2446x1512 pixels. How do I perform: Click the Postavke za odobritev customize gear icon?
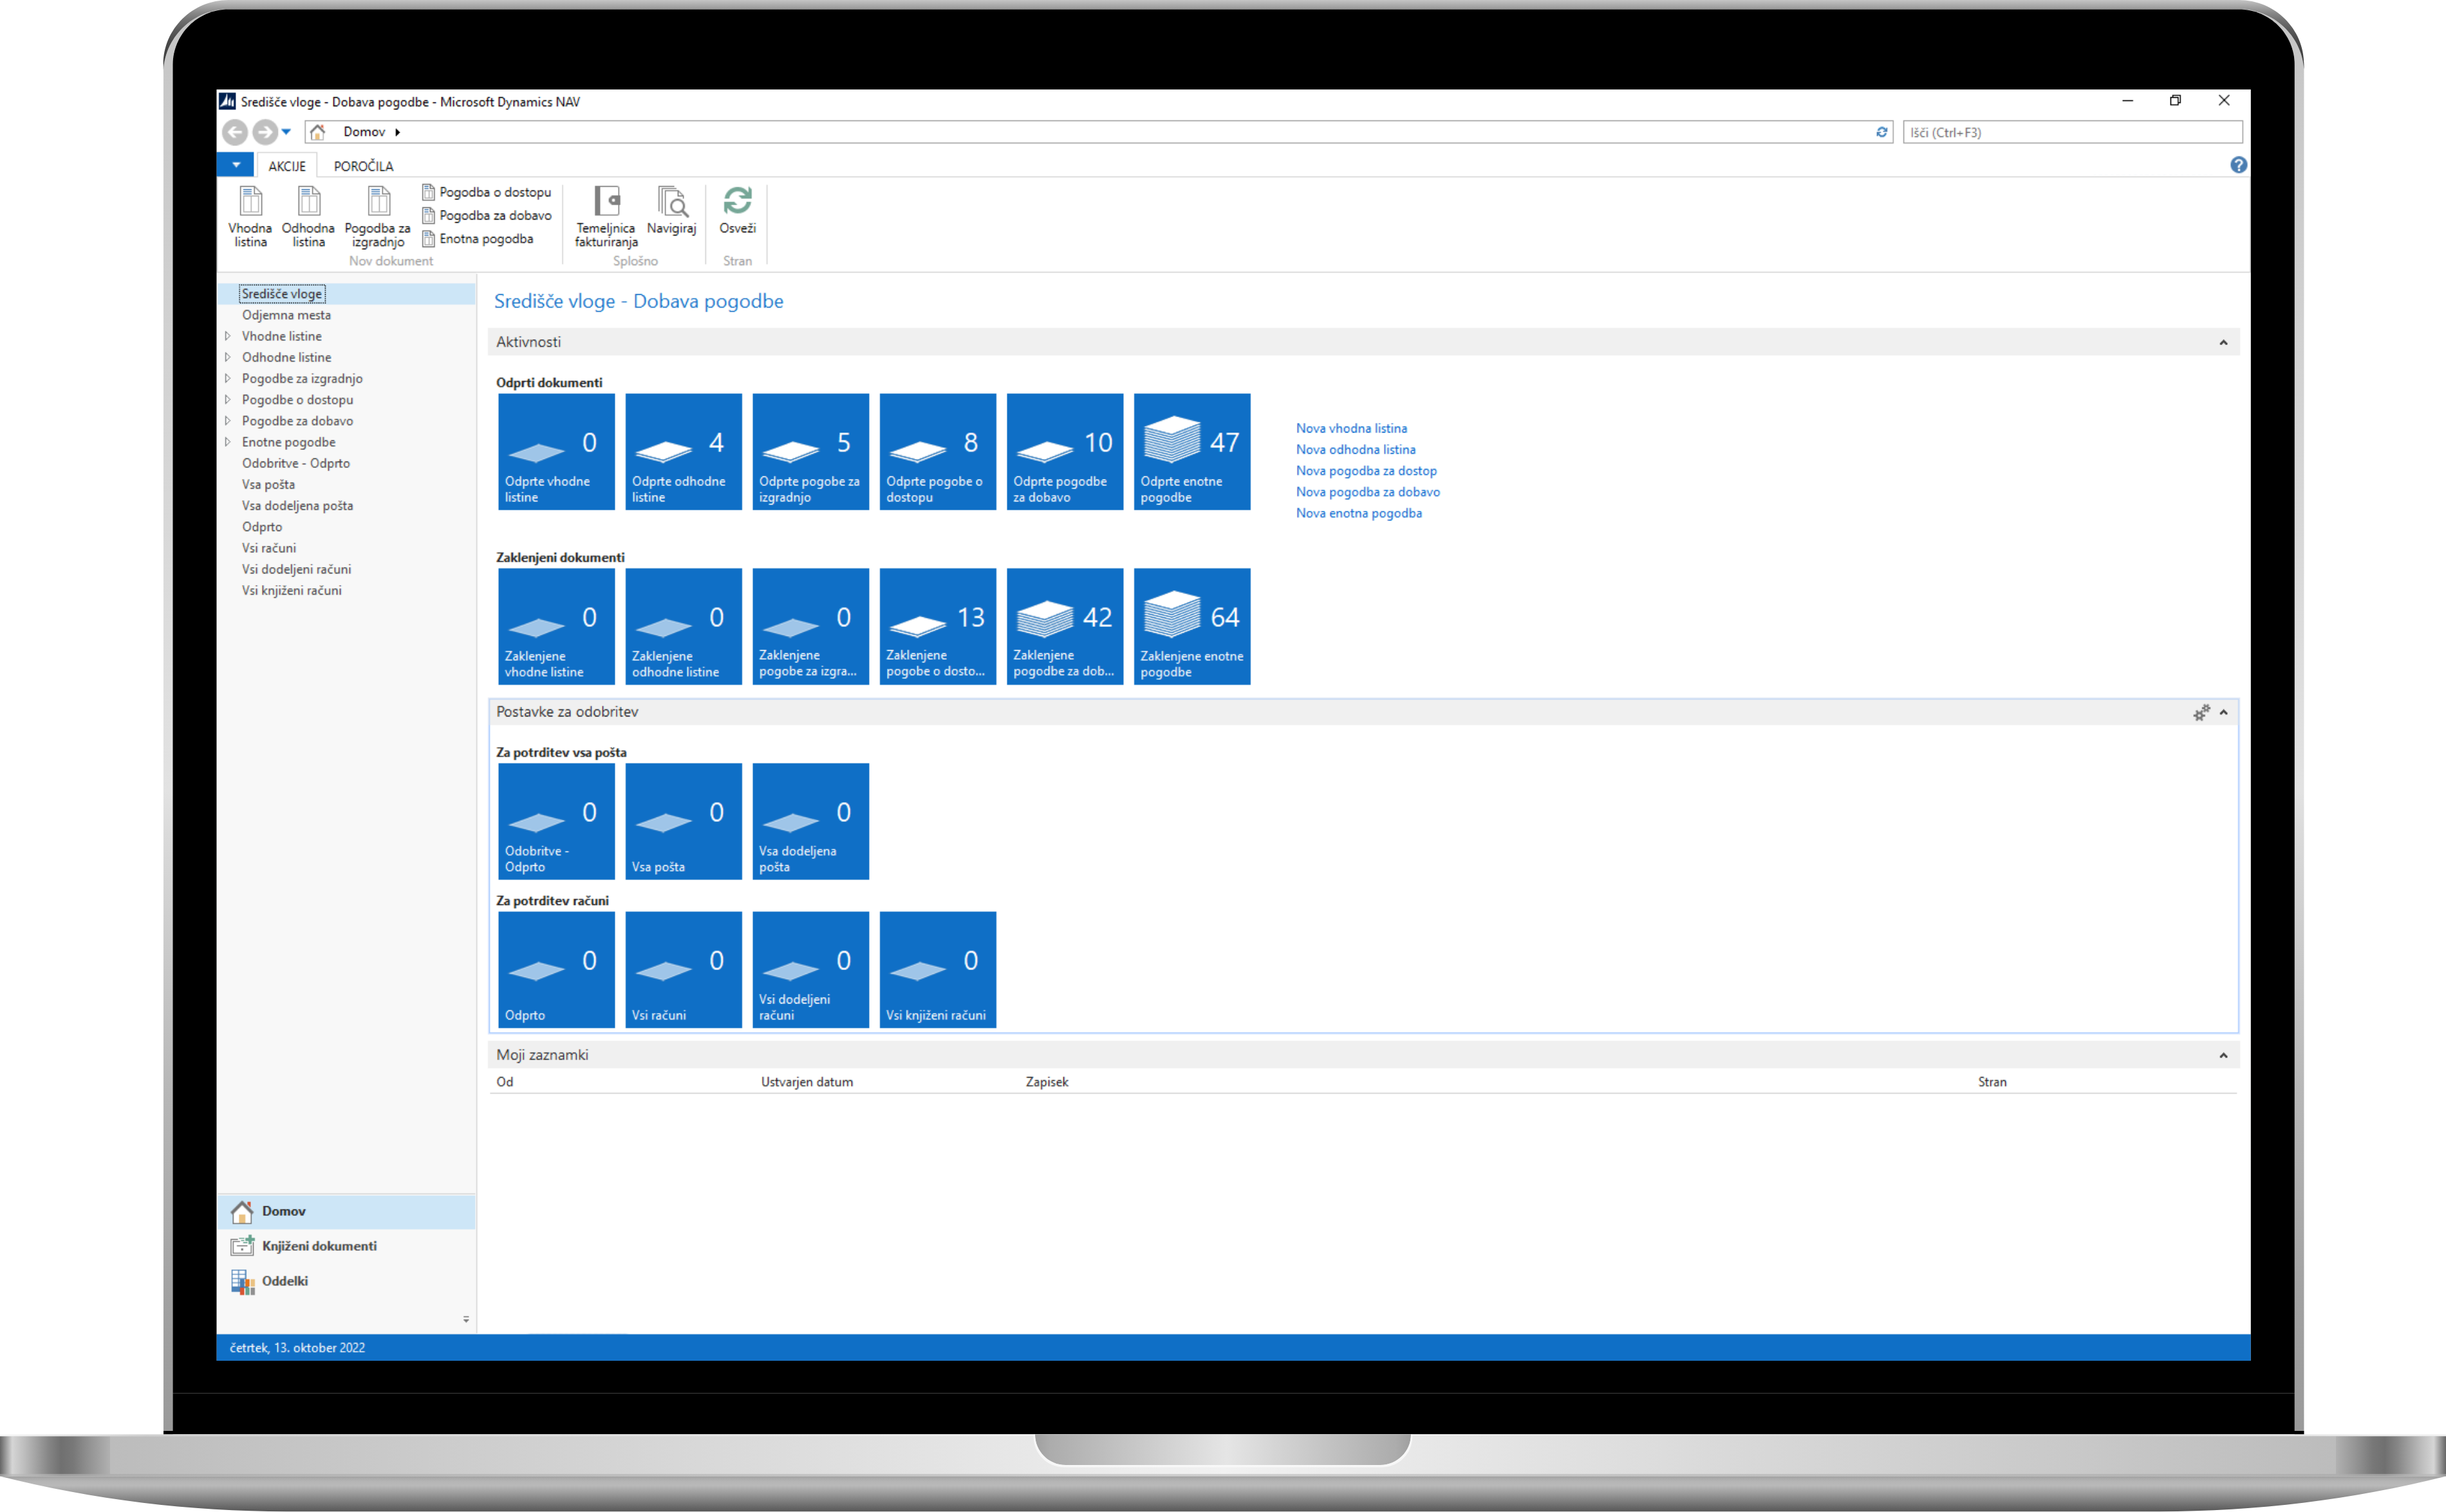tap(2201, 713)
